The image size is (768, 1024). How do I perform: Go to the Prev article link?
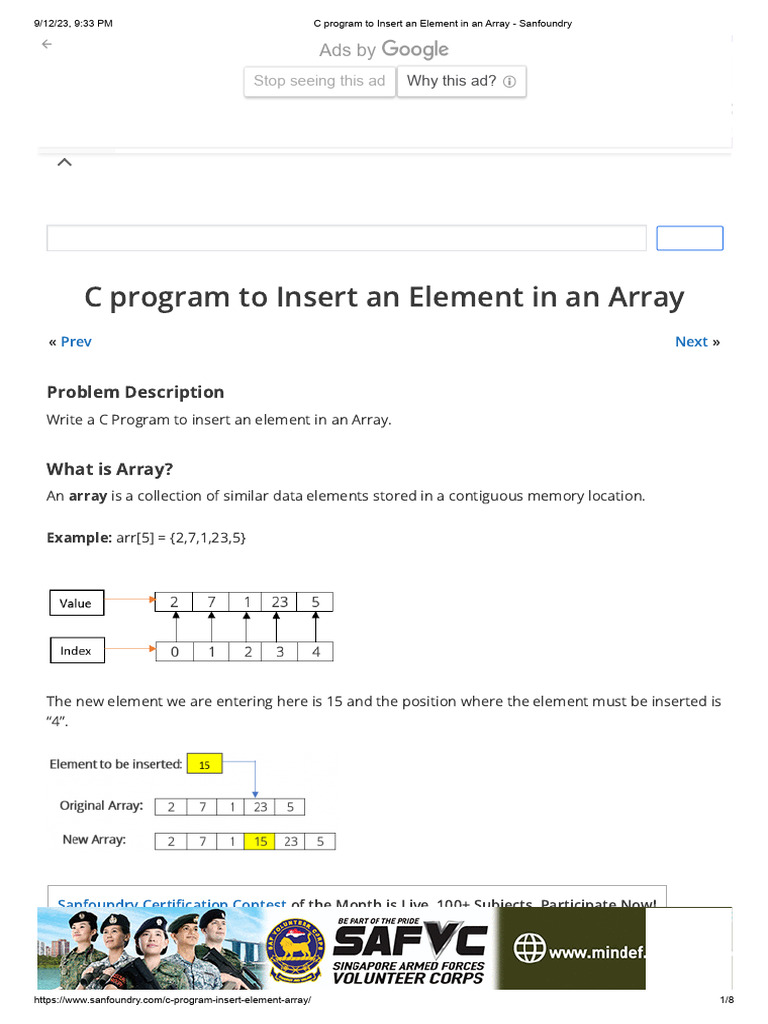(x=76, y=342)
